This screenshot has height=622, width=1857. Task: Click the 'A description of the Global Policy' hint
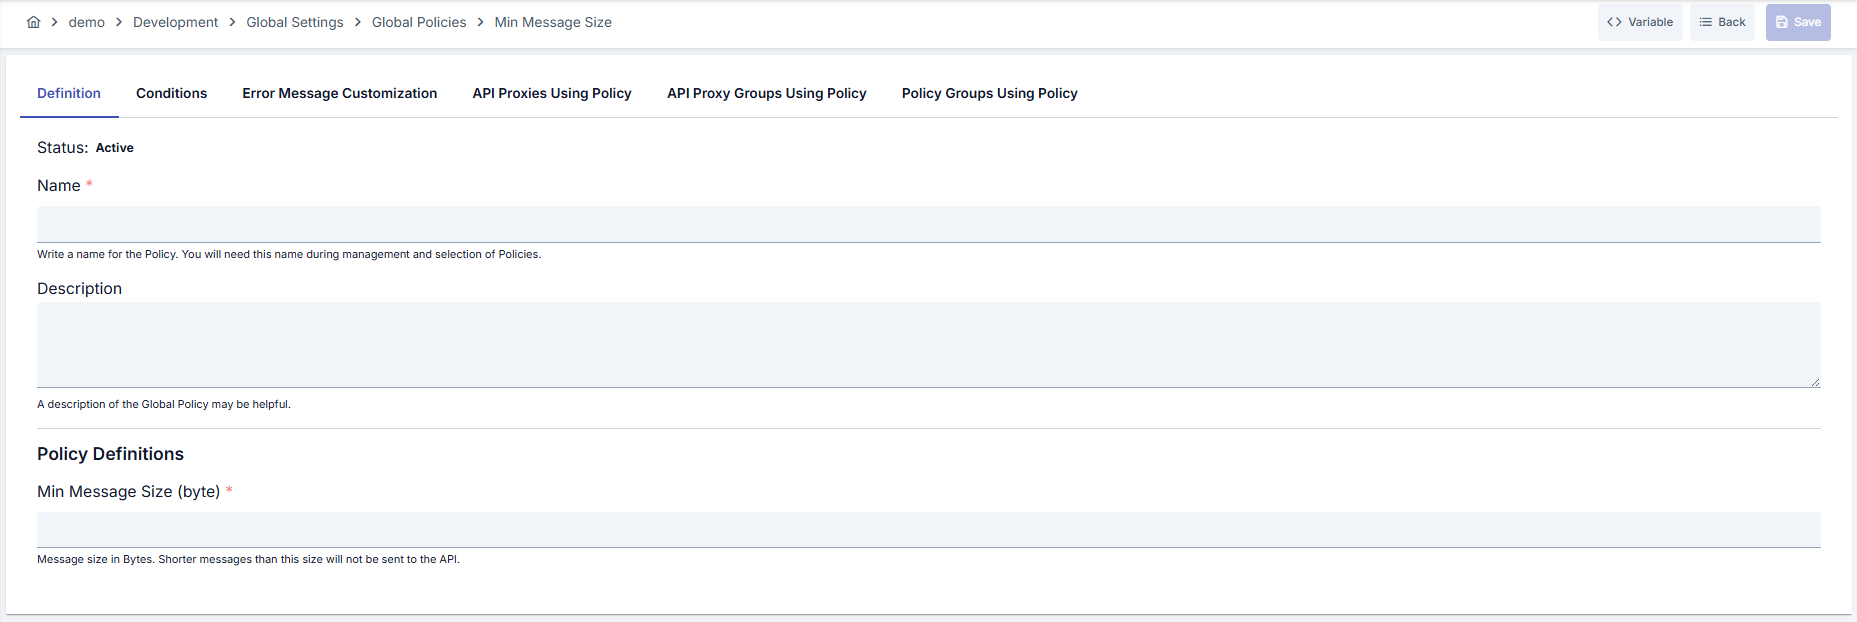point(164,404)
